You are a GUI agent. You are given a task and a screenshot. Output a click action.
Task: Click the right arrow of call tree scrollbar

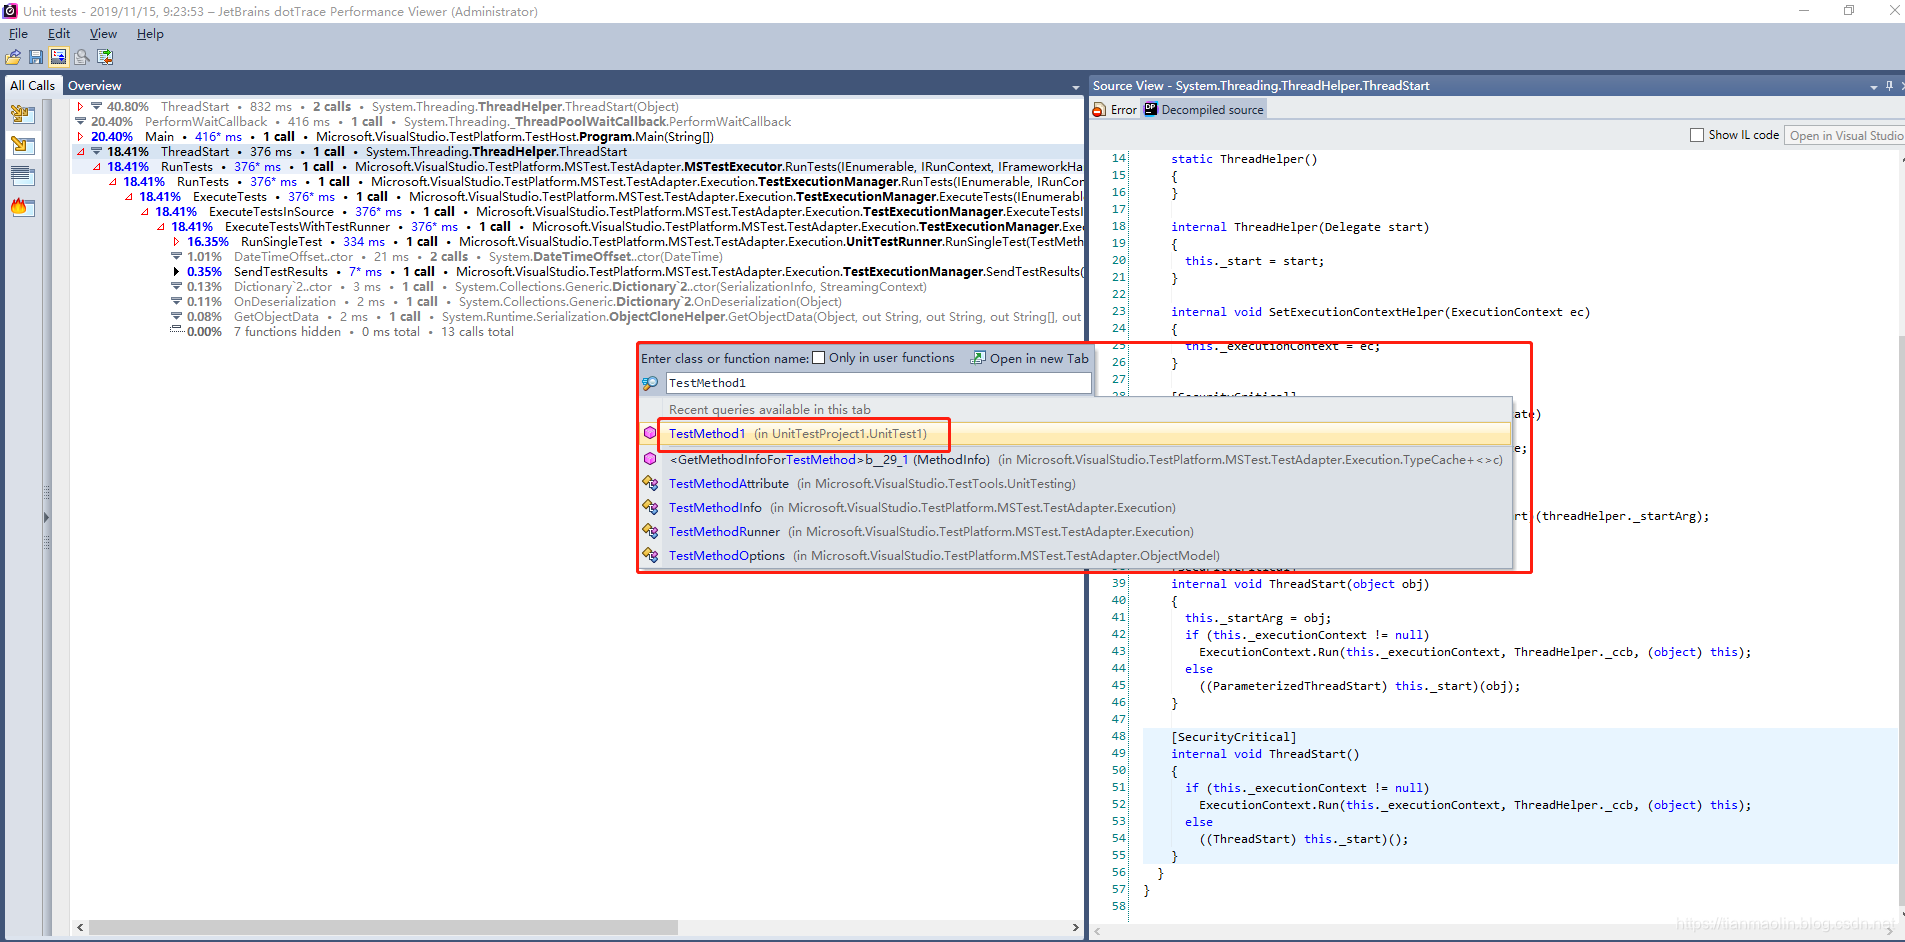click(x=1076, y=927)
